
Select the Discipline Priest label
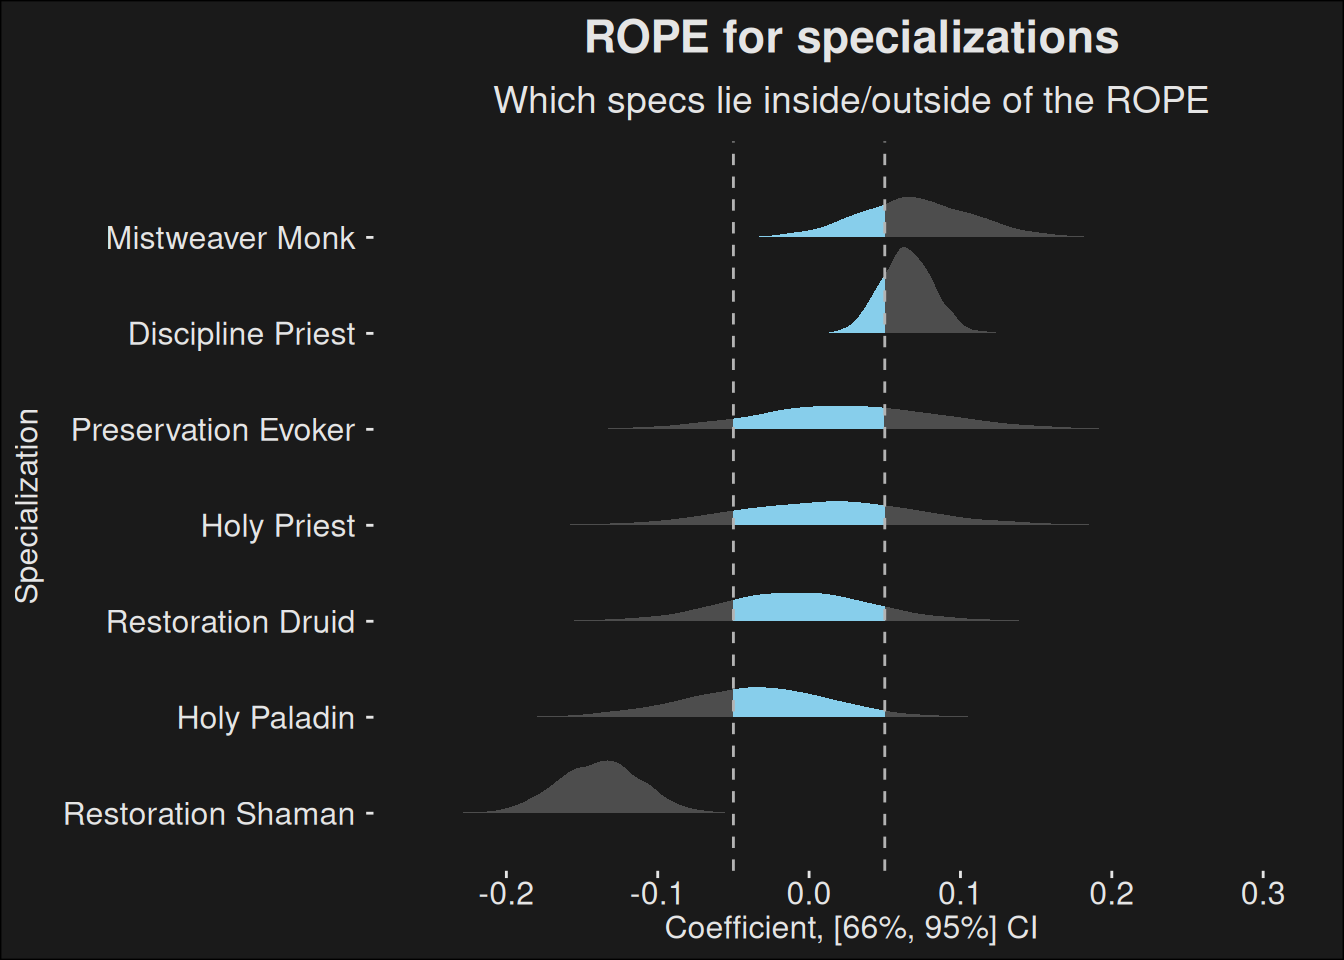(241, 334)
